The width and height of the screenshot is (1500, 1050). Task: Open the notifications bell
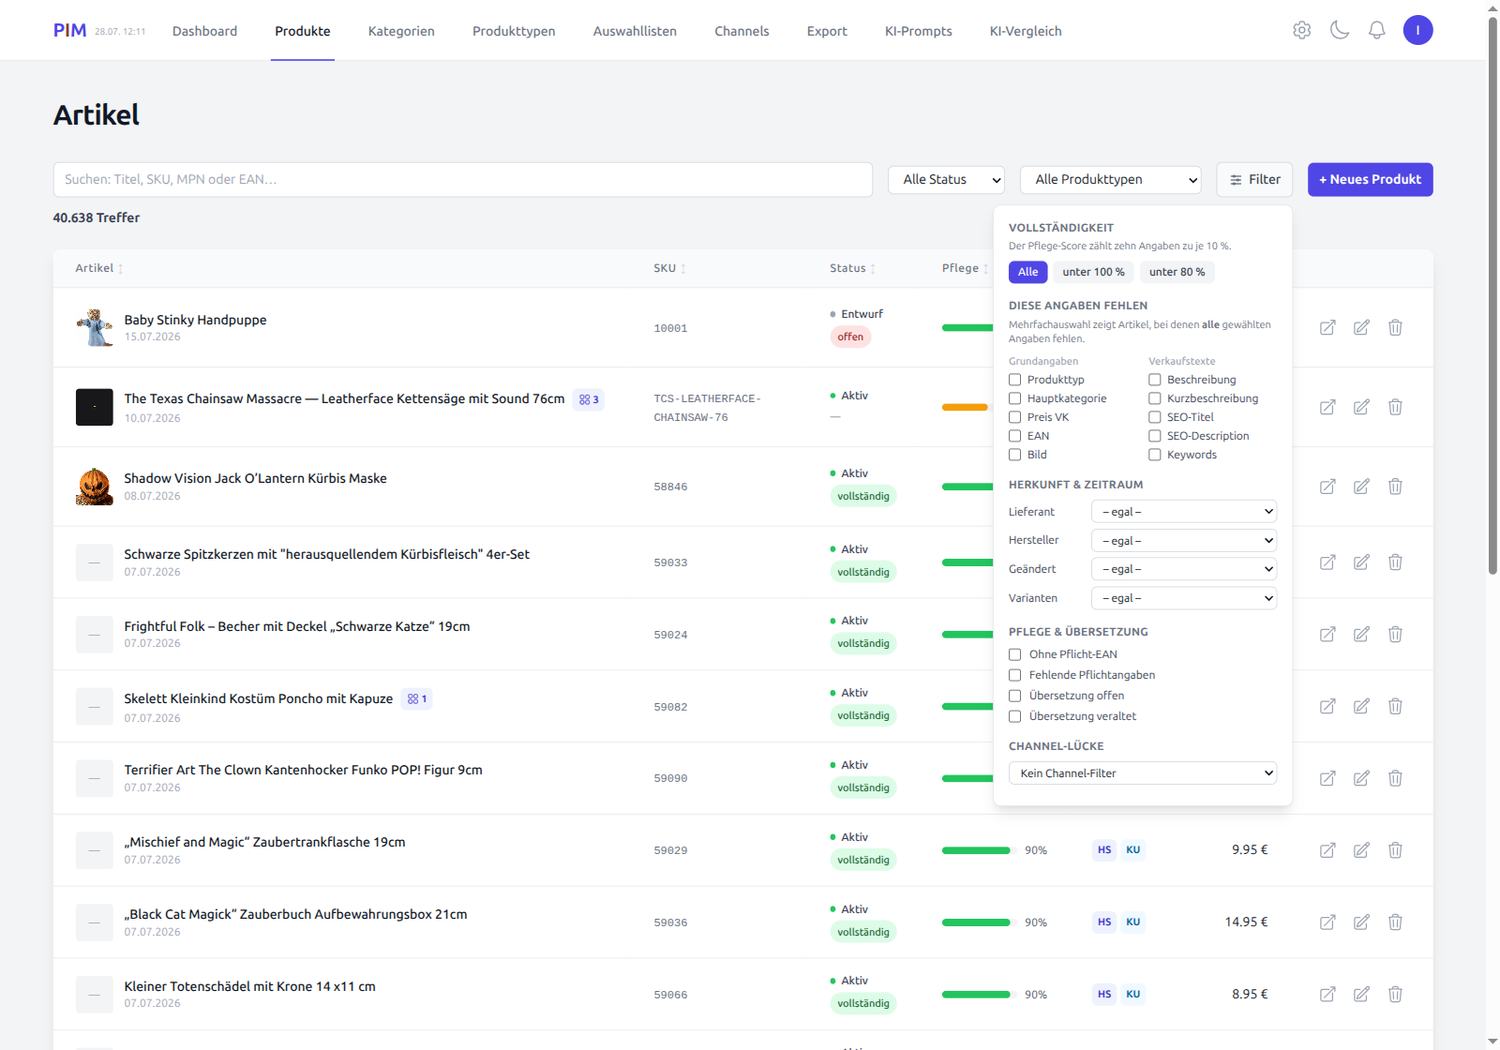pos(1377,30)
